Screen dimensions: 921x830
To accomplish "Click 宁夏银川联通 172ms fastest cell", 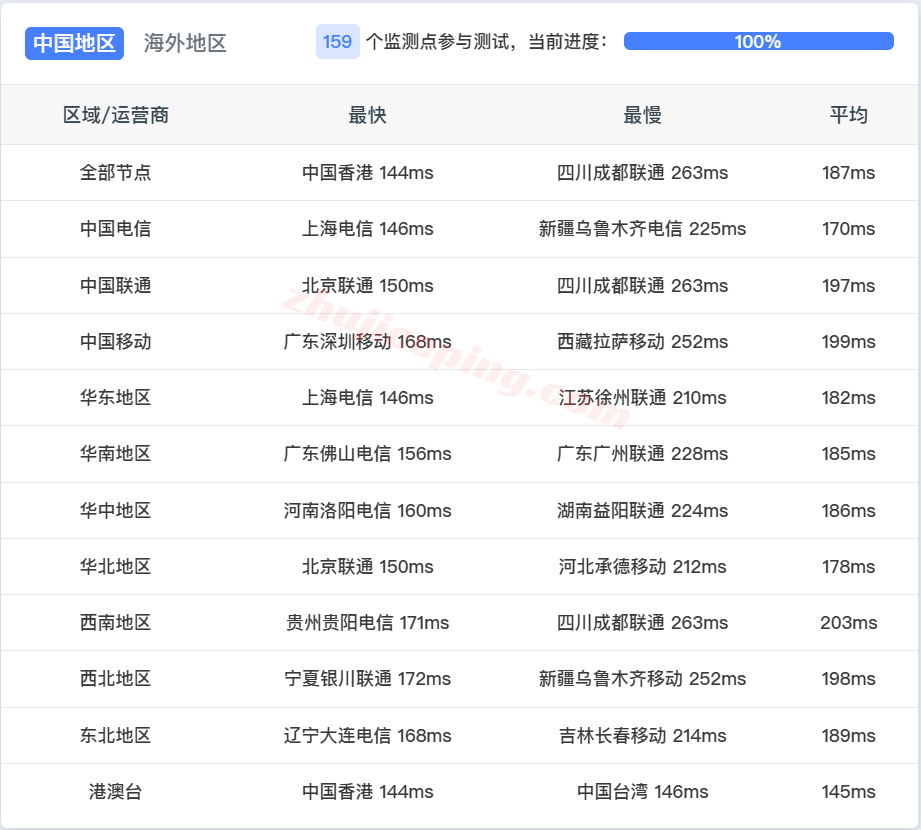I will [x=368, y=678].
